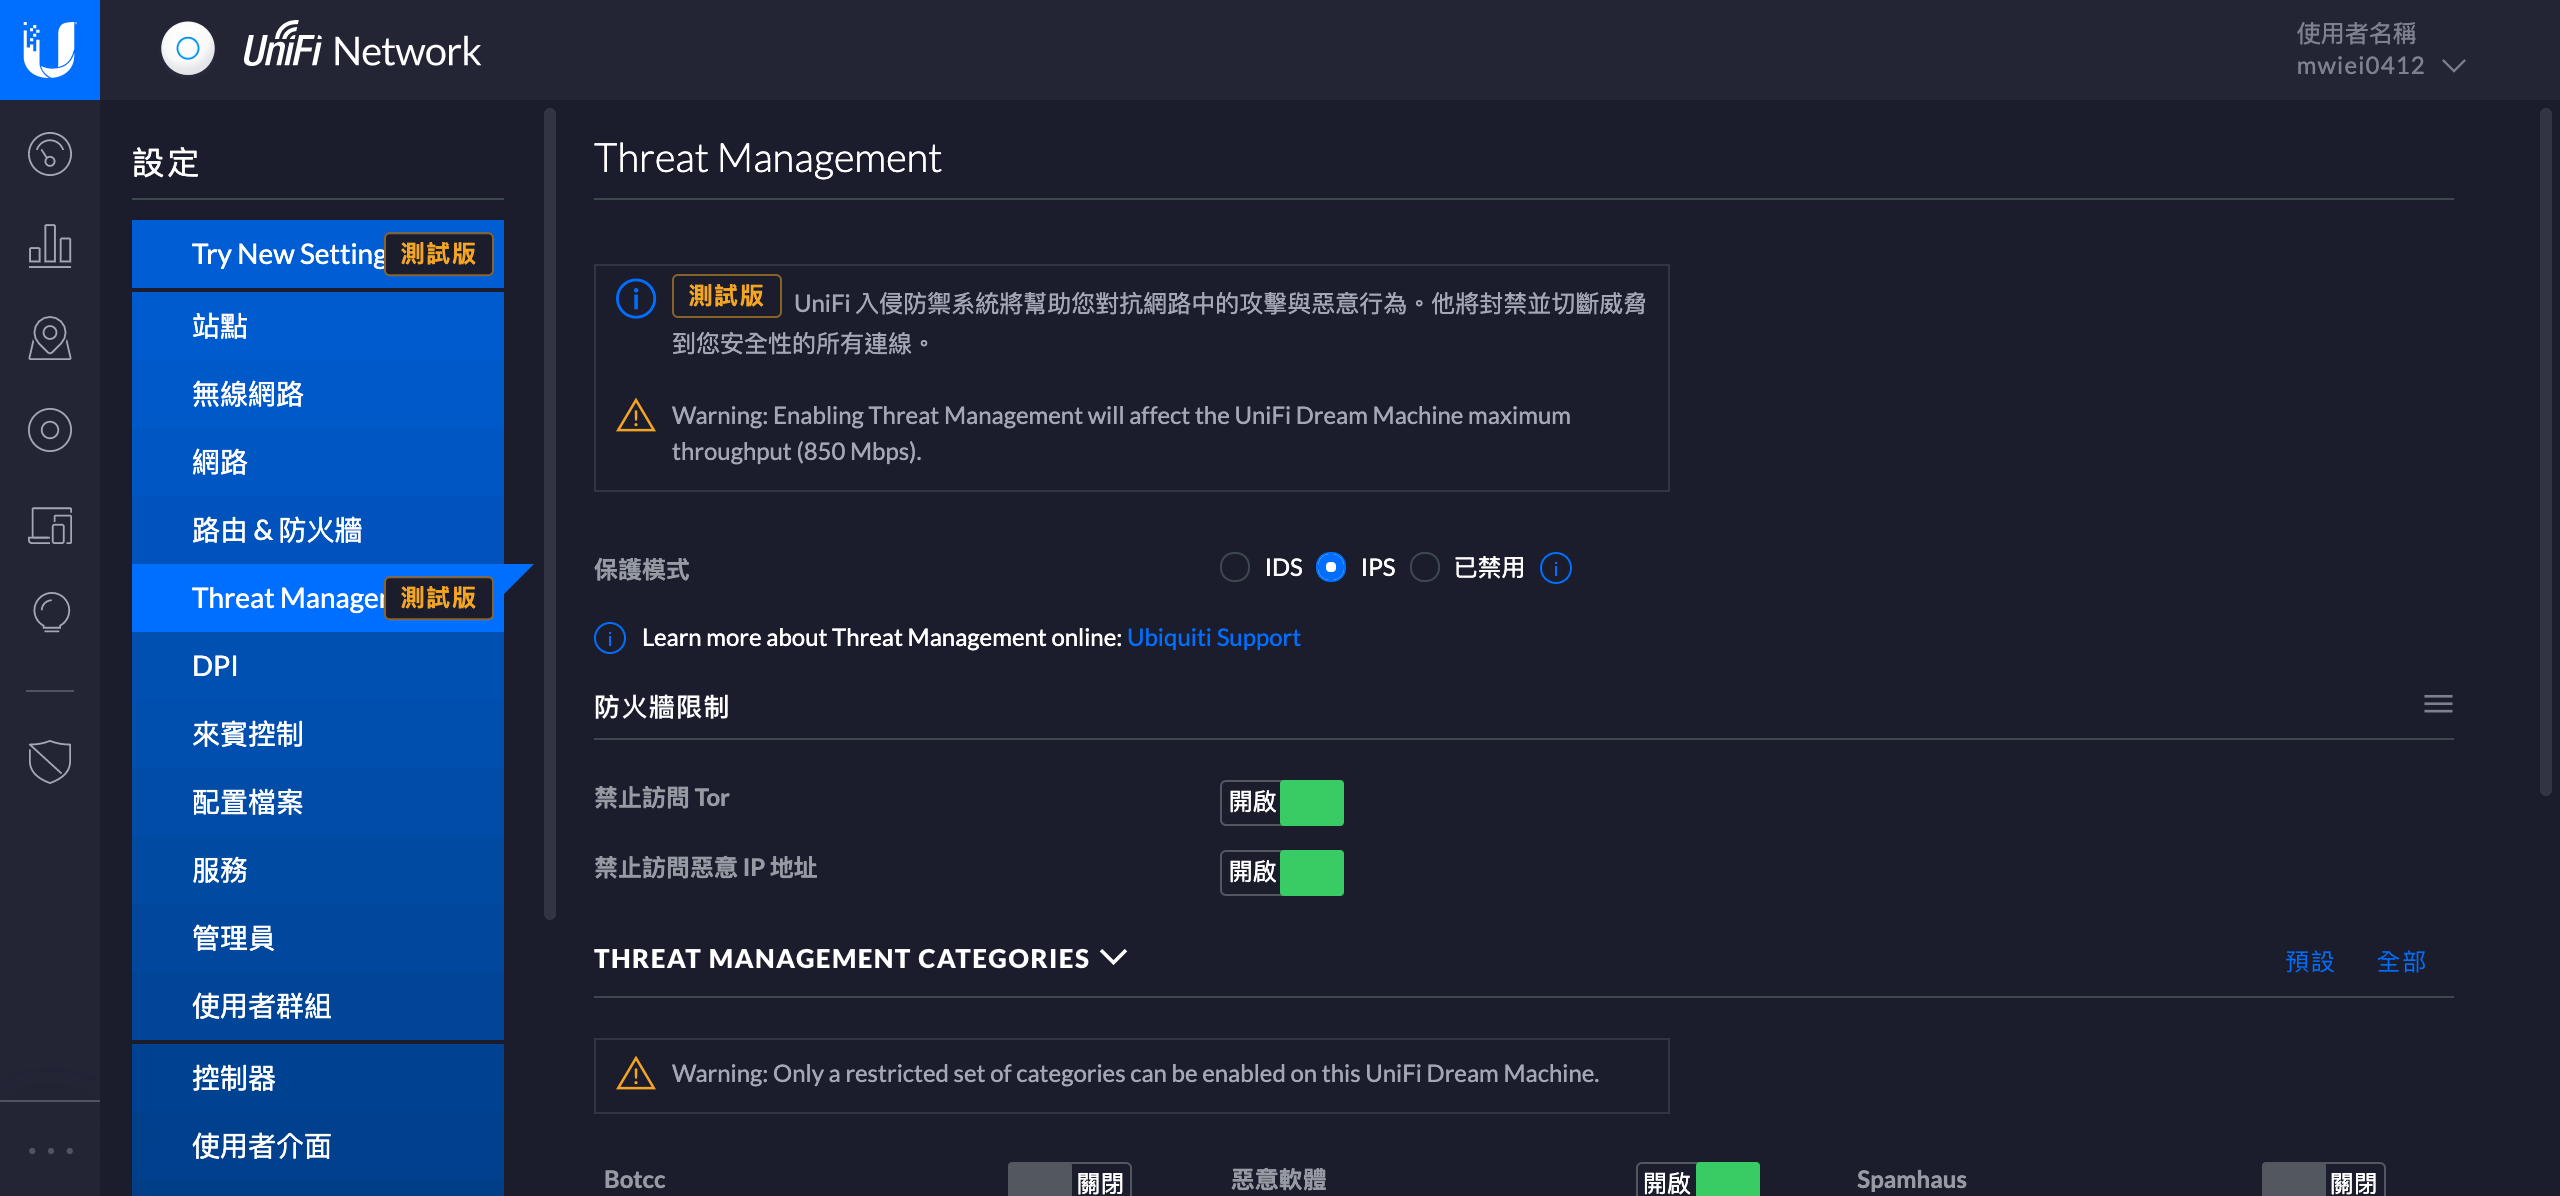Open the Clients devices icon in the sidebar
This screenshot has width=2560, height=1196.
(50, 524)
